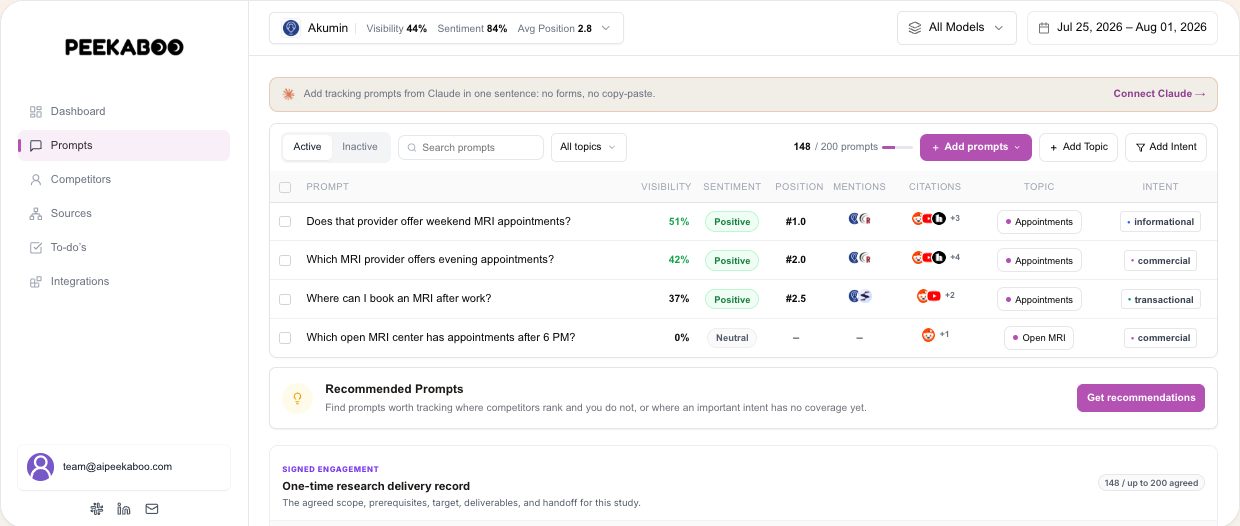Screen dimensions: 1240x526
Task: Click mention logos in weekend MRI row
Action: coord(860,218)
